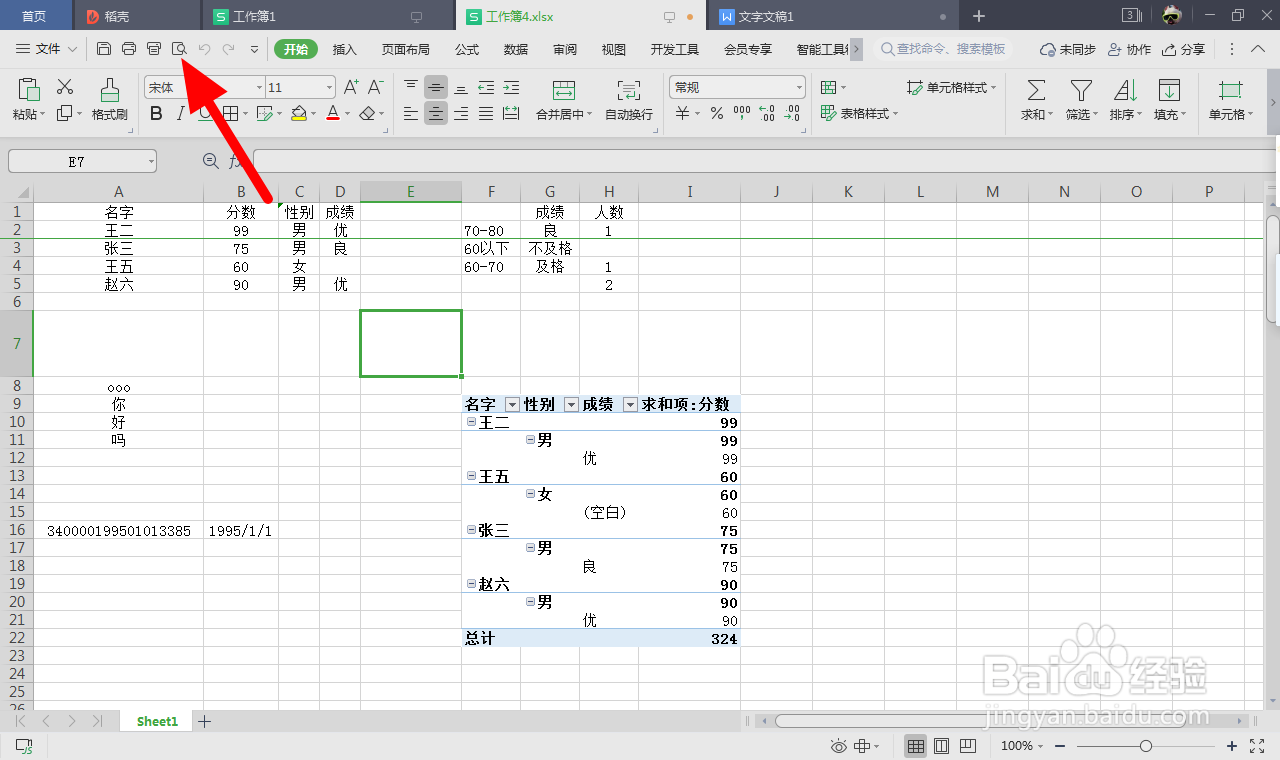Toggle Italic formatting
1280x760 pixels.
pos(179,113)
